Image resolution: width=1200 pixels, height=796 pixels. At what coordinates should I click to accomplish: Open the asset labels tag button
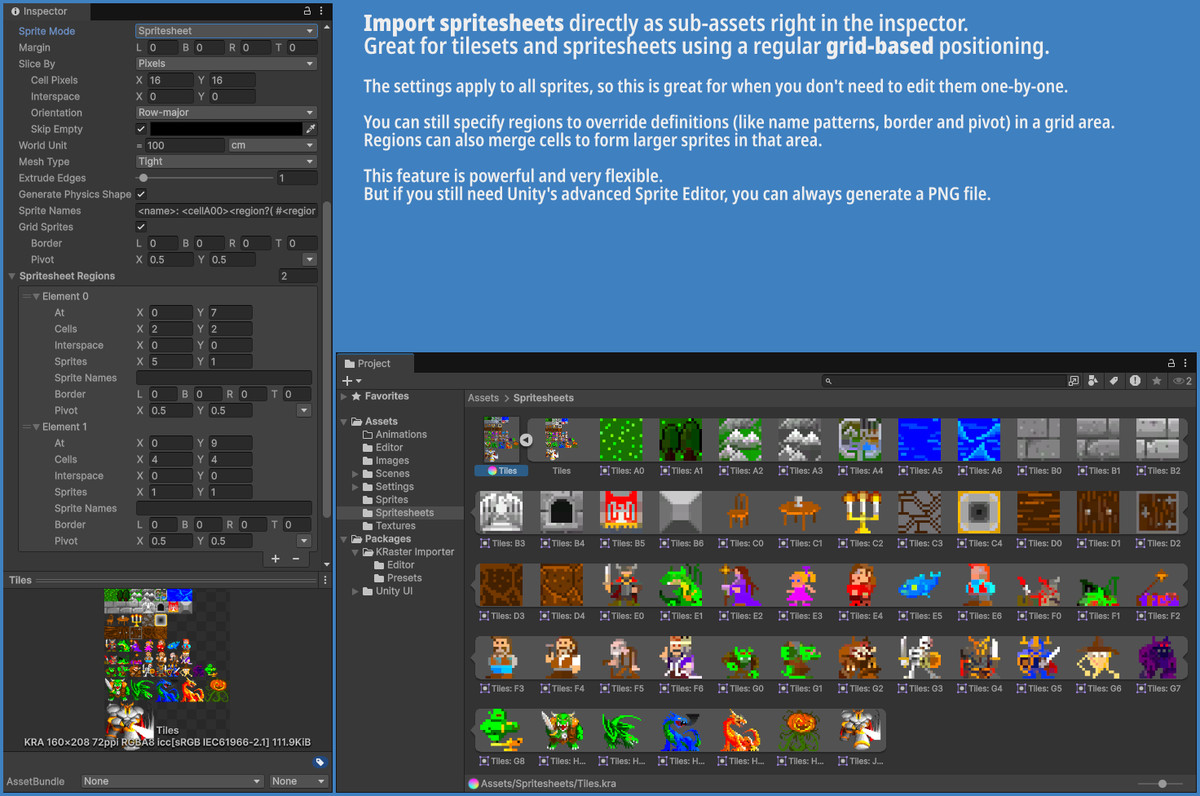319,762
